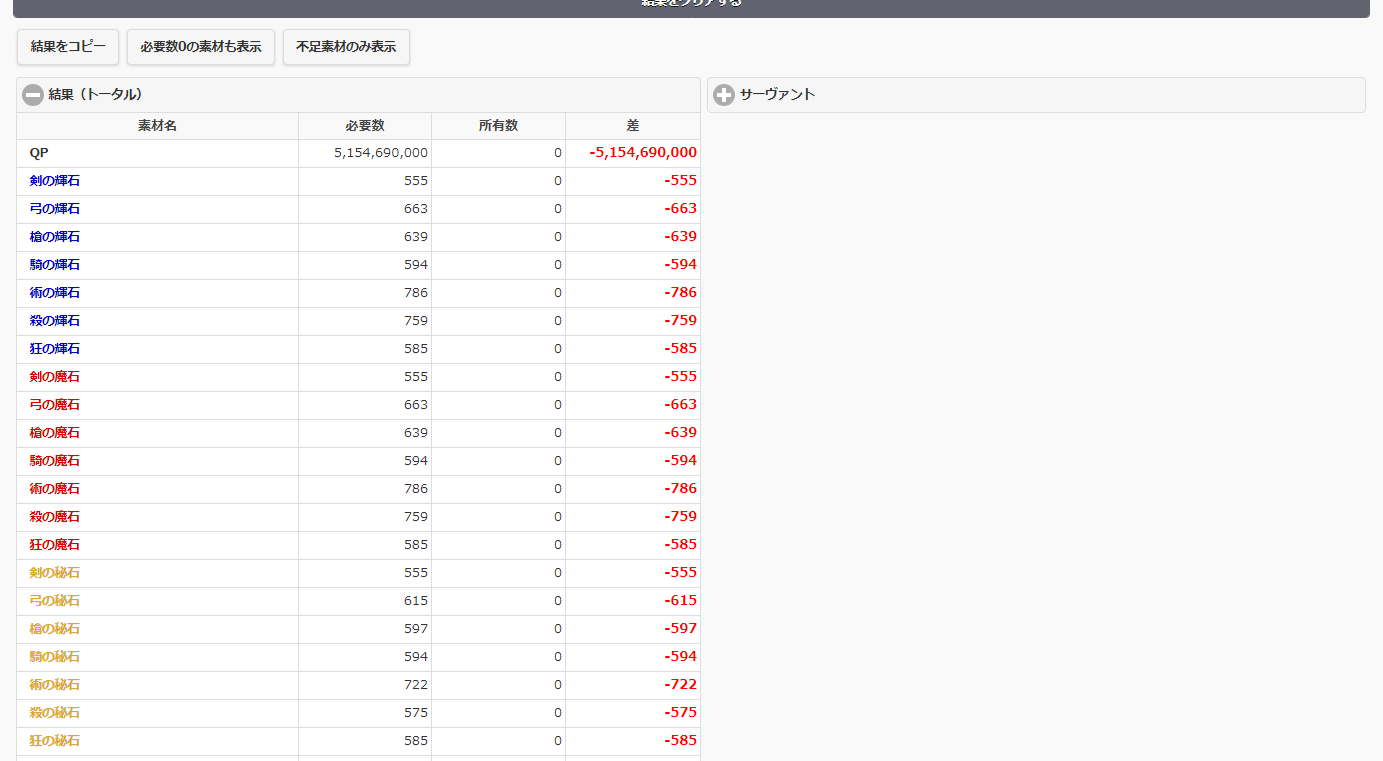Click the 必要数 column header
Screen dimensions: 1383x761
(365, 126)
